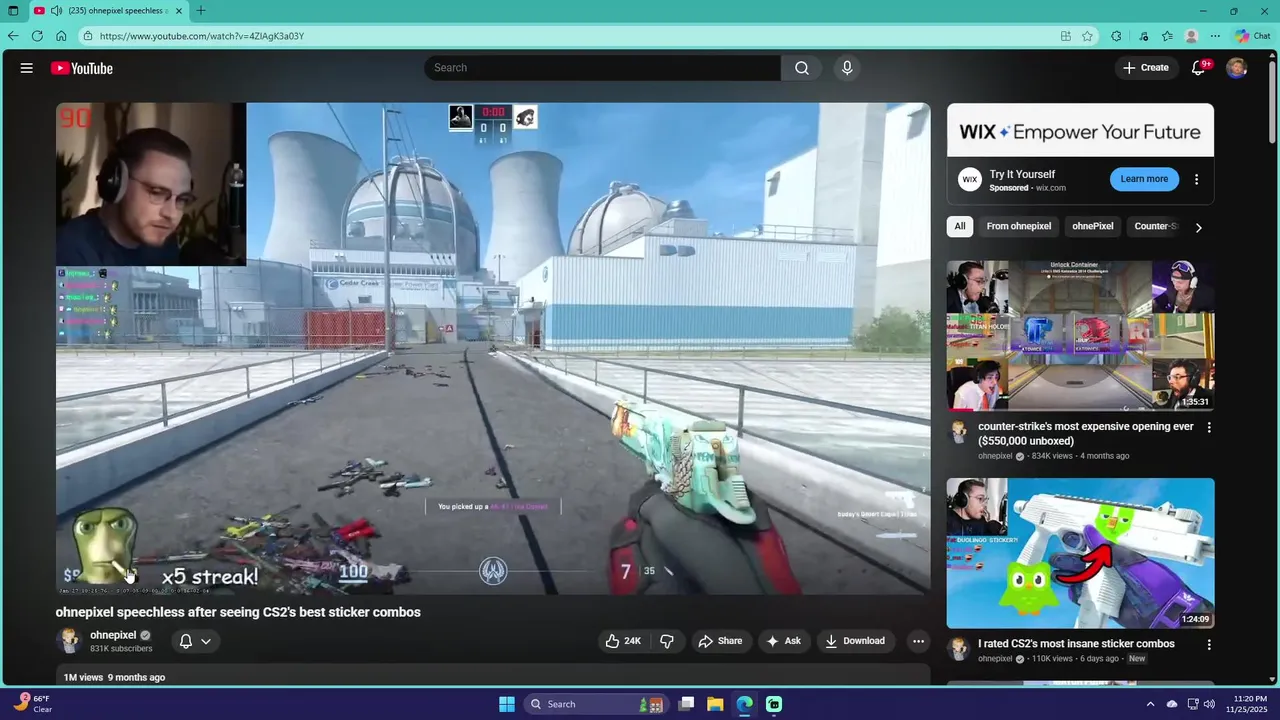Select the From ohnepixel chip
This screenshot has height=720, width=1280.
click(1019, 226)
